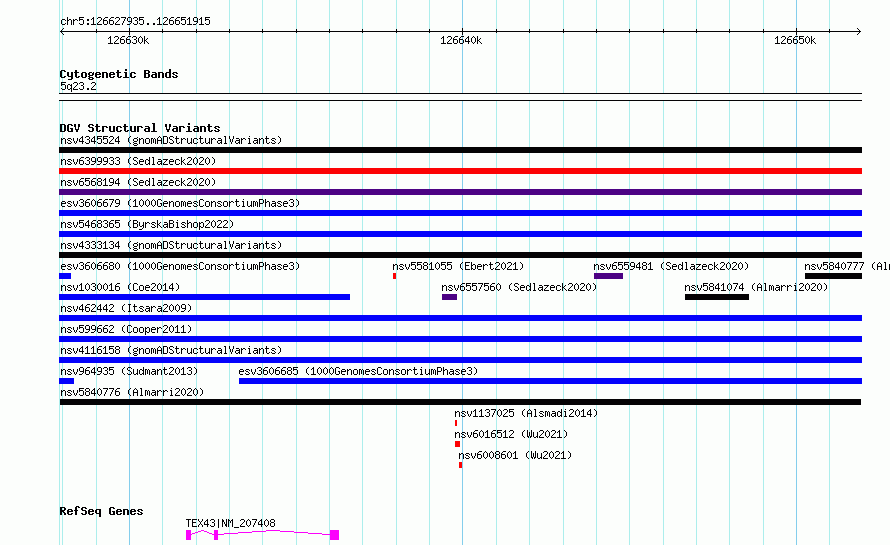Click the small blue esv3606680 bar
This screenshot has width=890, height=545.
click(x=65, y=276)
